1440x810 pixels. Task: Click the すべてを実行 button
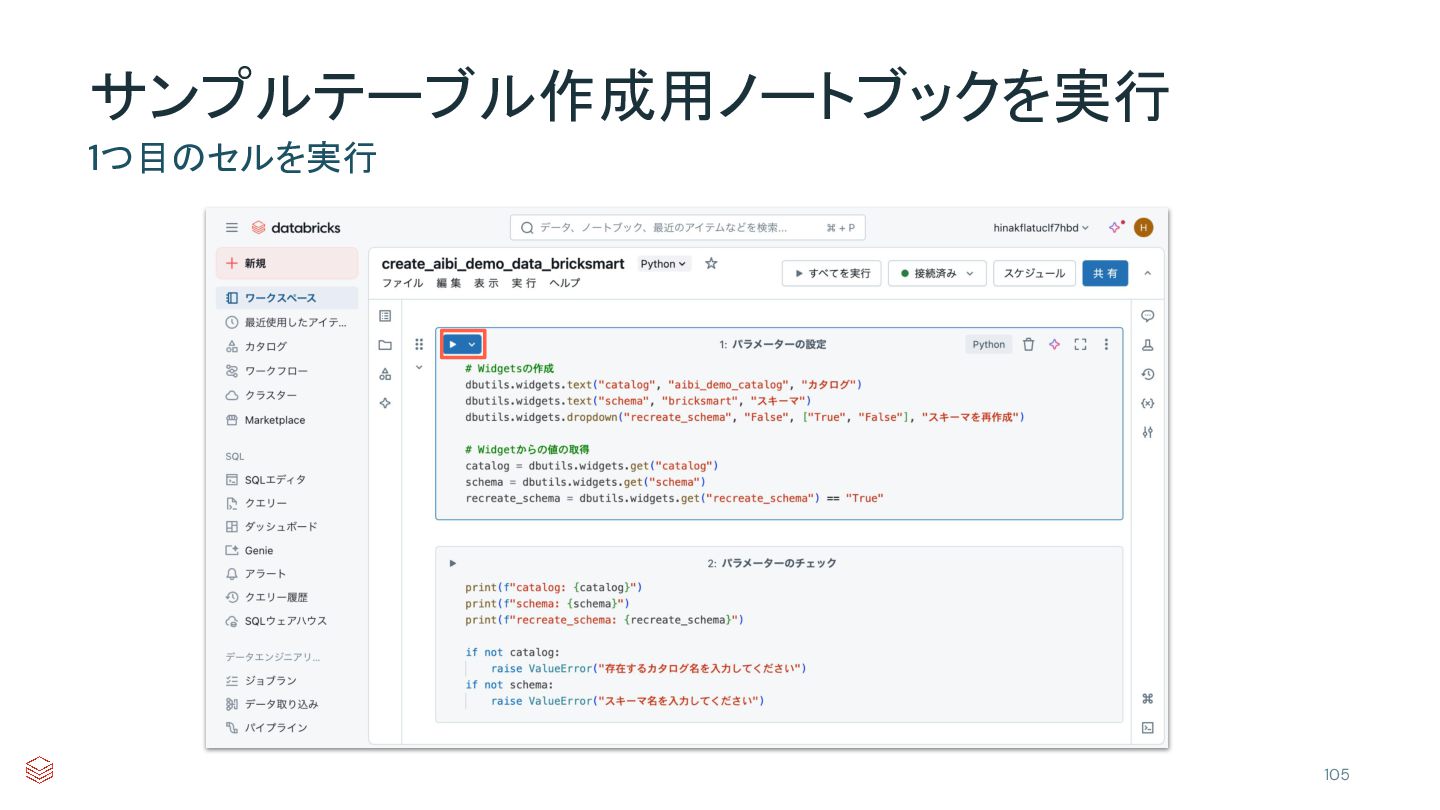832,273
